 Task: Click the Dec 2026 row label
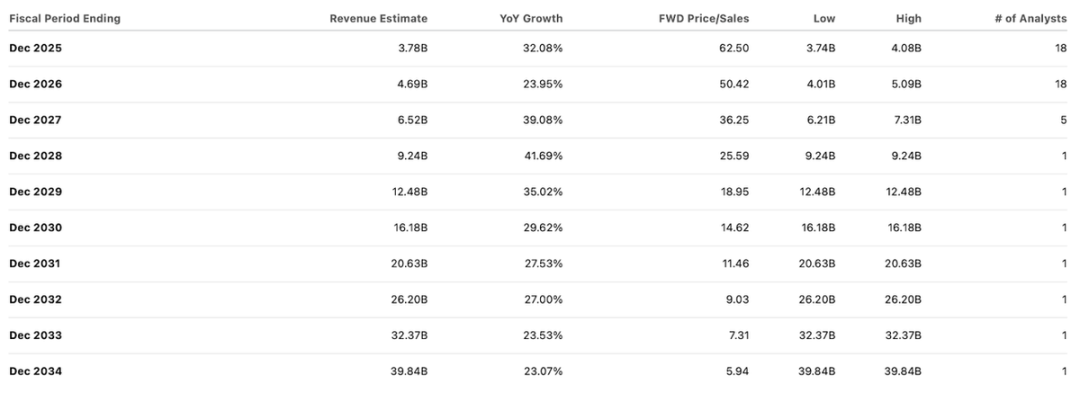click(x=35, y=84)
